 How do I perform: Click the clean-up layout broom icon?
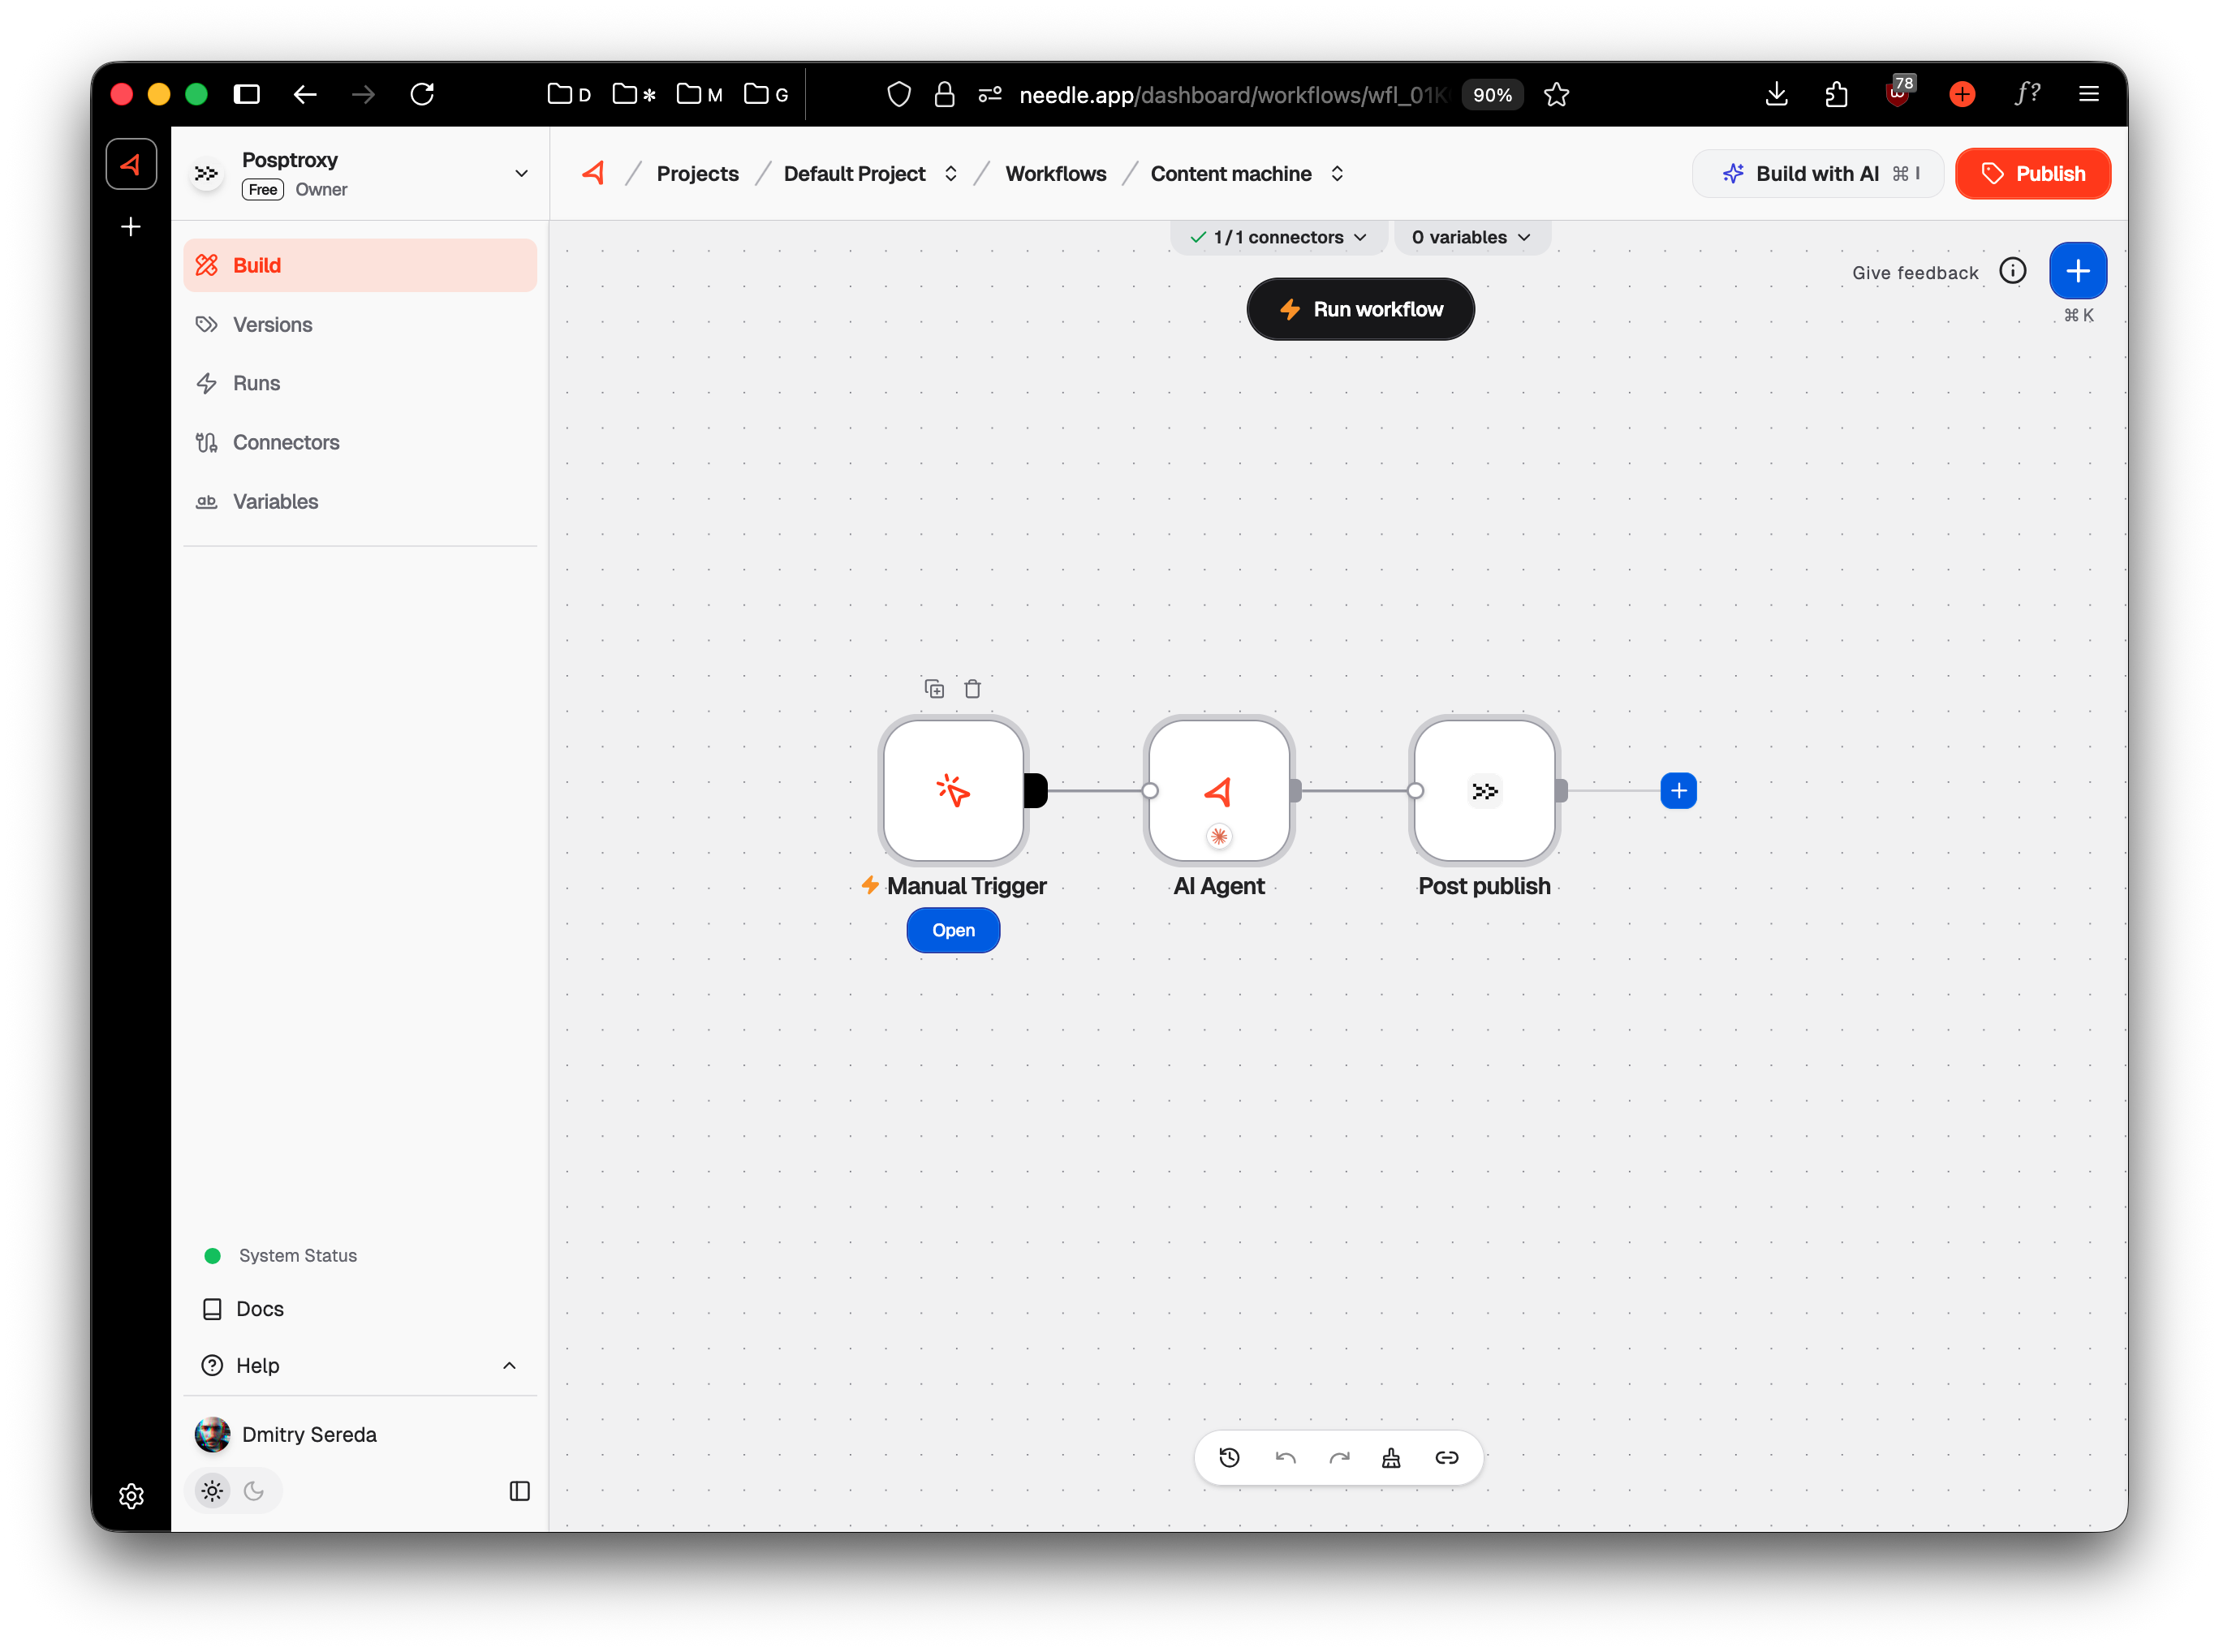(1391, 1458)
